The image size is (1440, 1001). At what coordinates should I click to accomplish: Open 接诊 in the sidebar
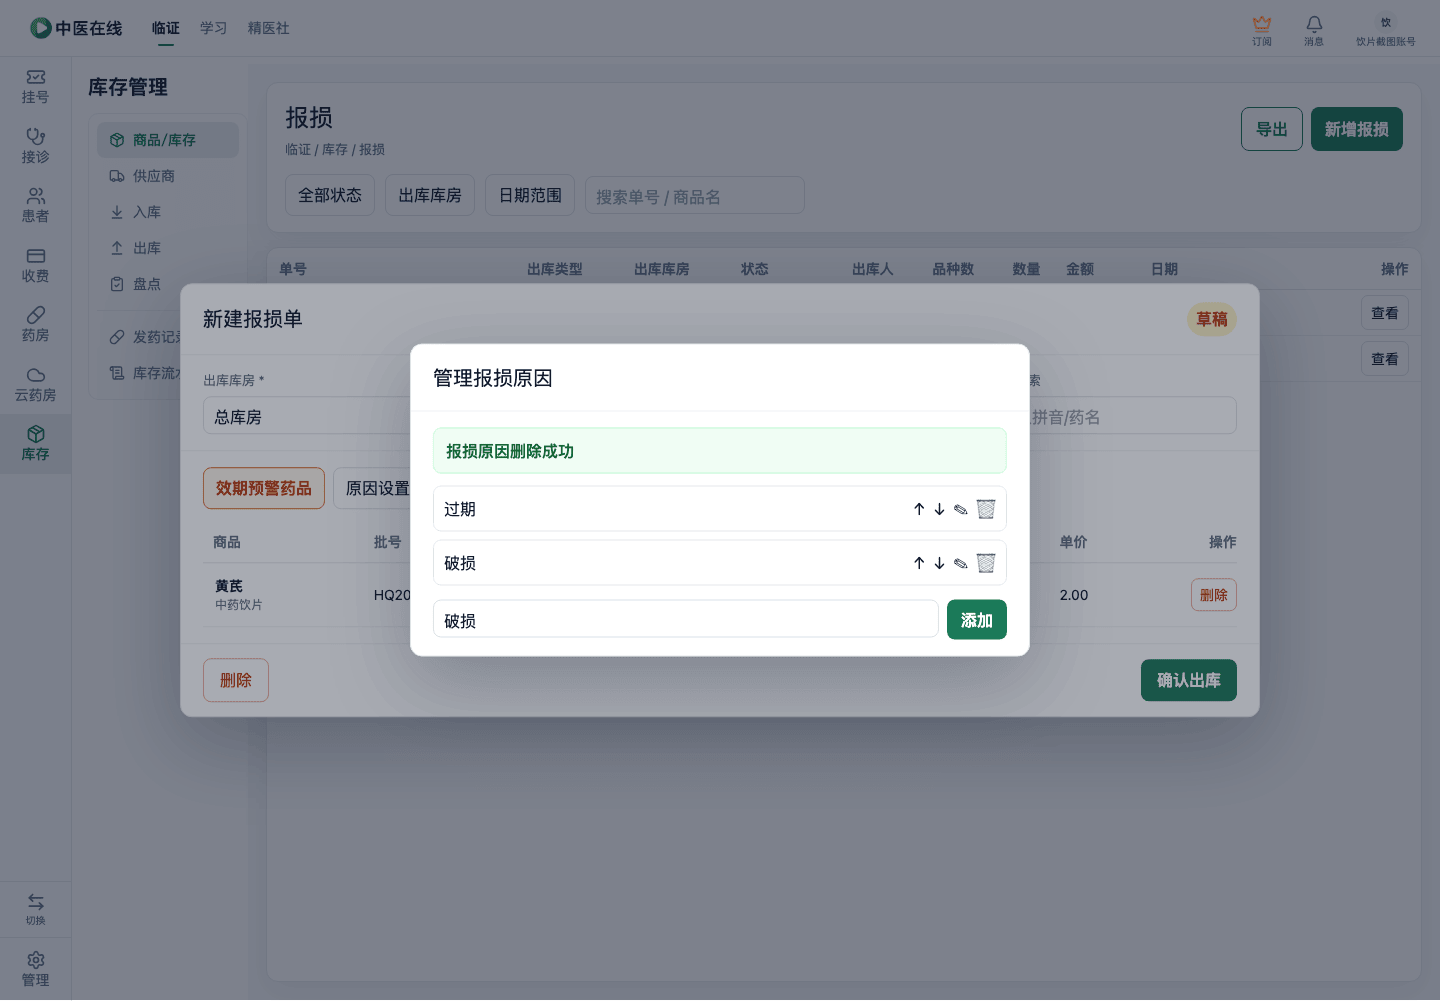[36, 146]
